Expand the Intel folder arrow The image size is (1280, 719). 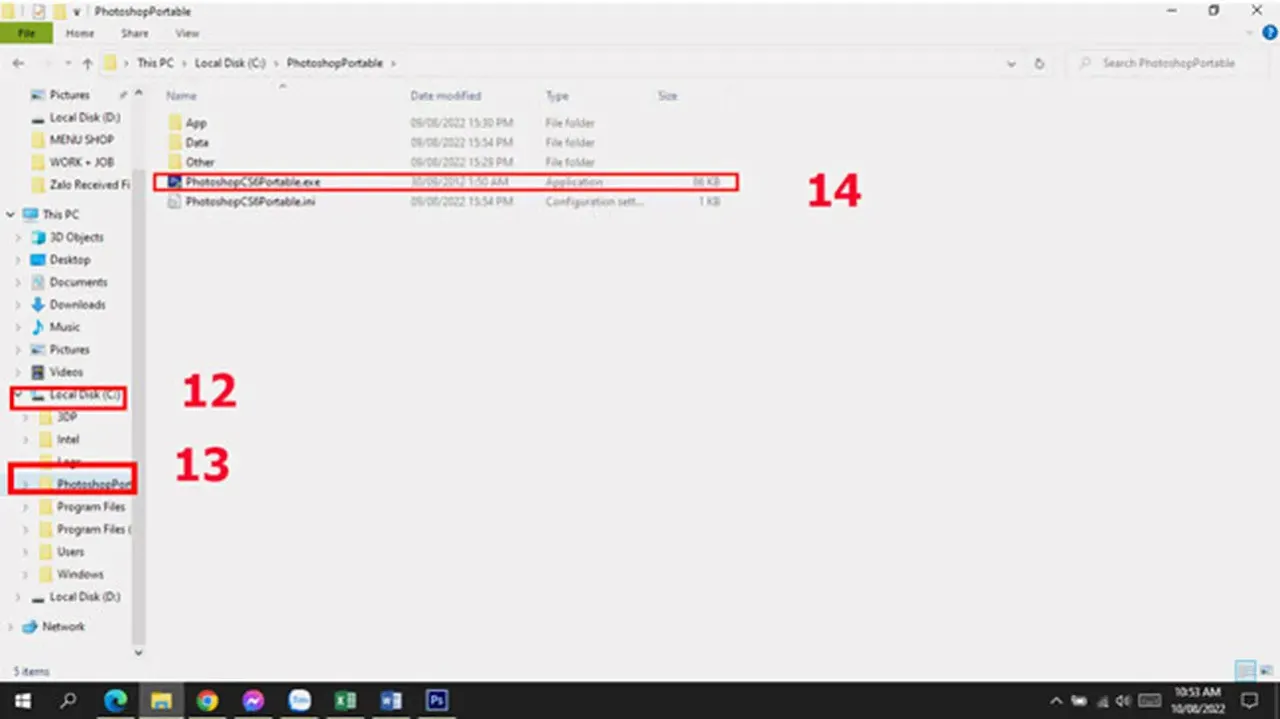[x=25, y=439]
